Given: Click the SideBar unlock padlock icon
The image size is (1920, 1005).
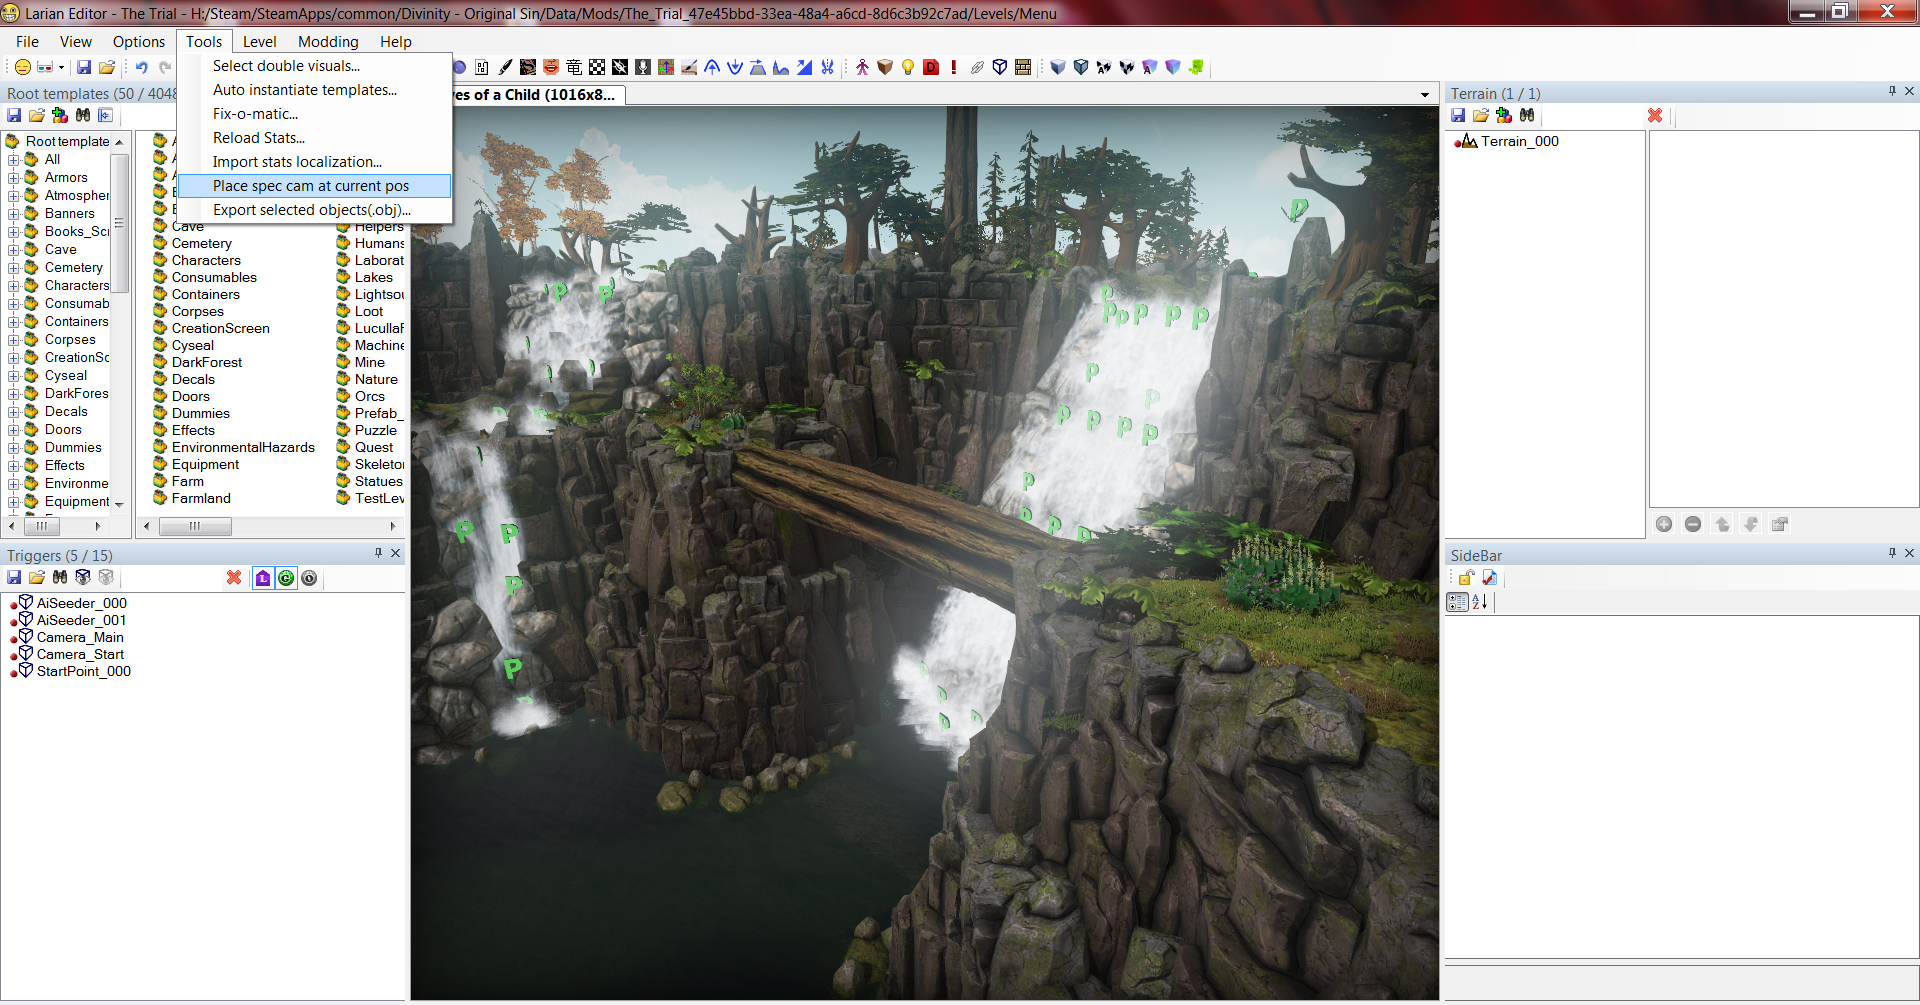Looking at the screenshot, I should point(1466,578).
